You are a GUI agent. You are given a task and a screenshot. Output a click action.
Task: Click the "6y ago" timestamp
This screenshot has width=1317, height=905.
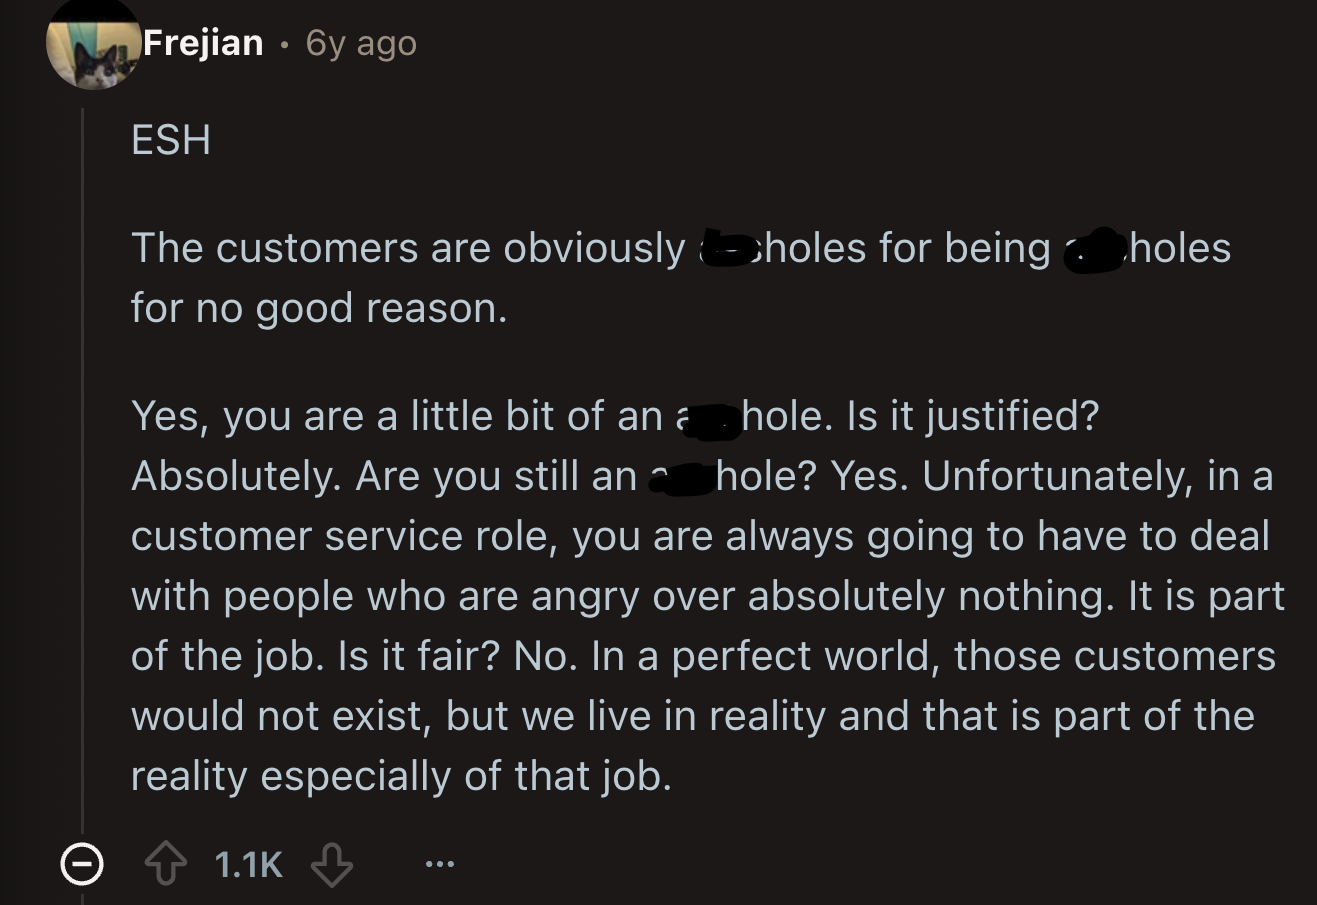click(x=361, y=44)
